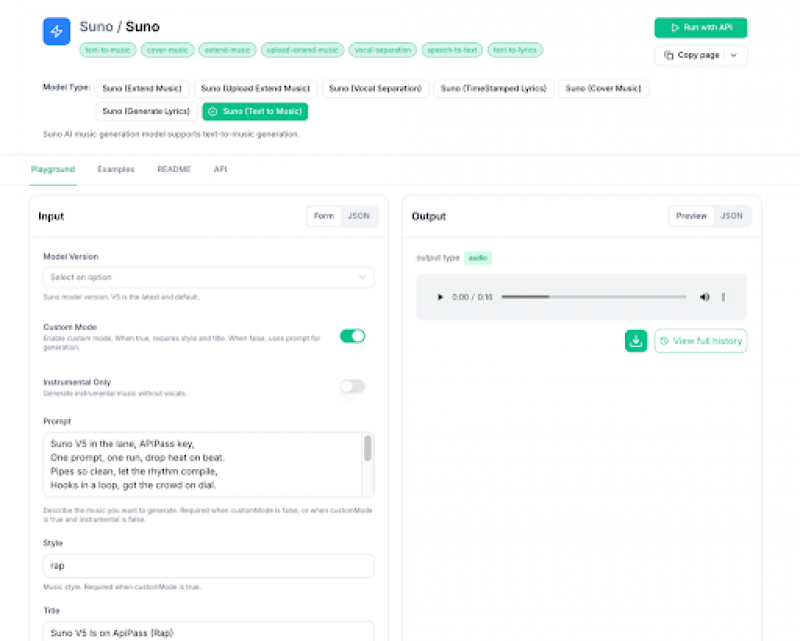Click the copy icon in Copy page
800x641 pixels.
[x=669, y=56]
